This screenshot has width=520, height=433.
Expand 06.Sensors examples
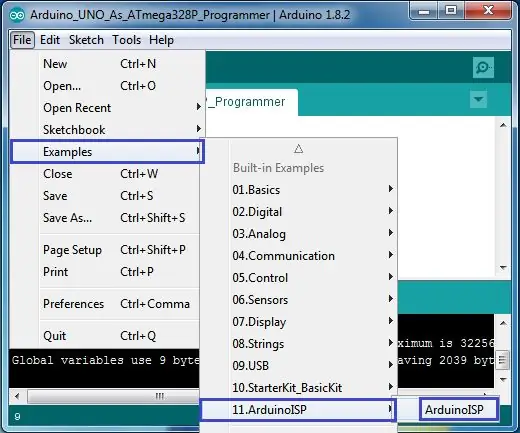tap(299, 300)
